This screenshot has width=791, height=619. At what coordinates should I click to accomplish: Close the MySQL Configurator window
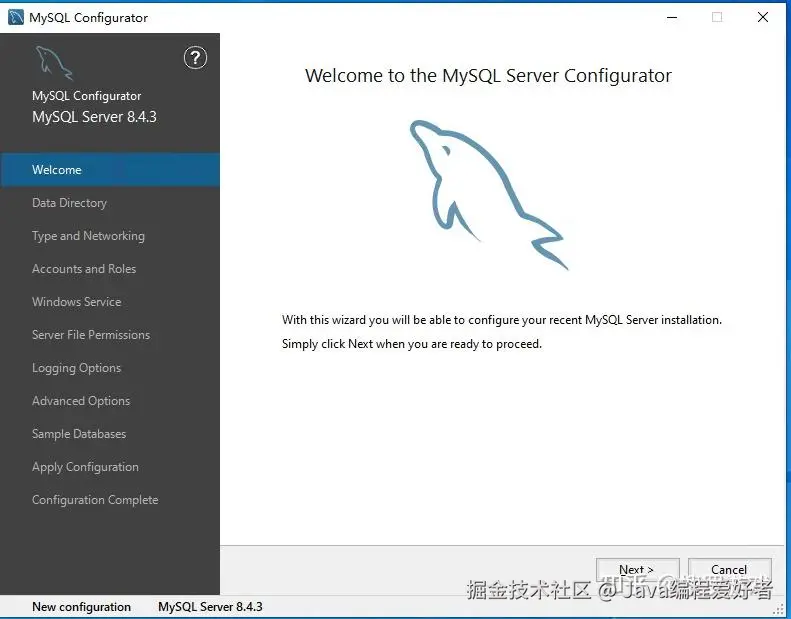pos(763,17)
